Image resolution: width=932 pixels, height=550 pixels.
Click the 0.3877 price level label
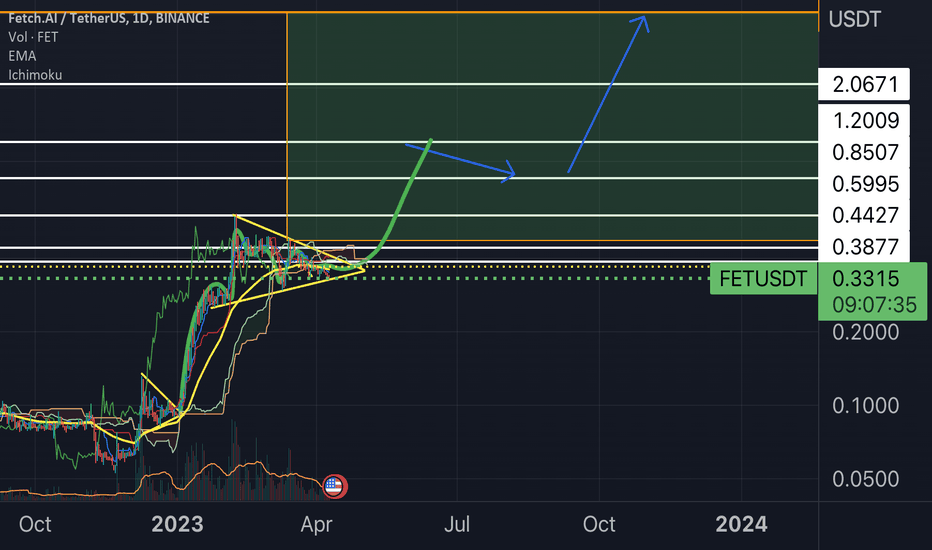[x=864, y=246]
